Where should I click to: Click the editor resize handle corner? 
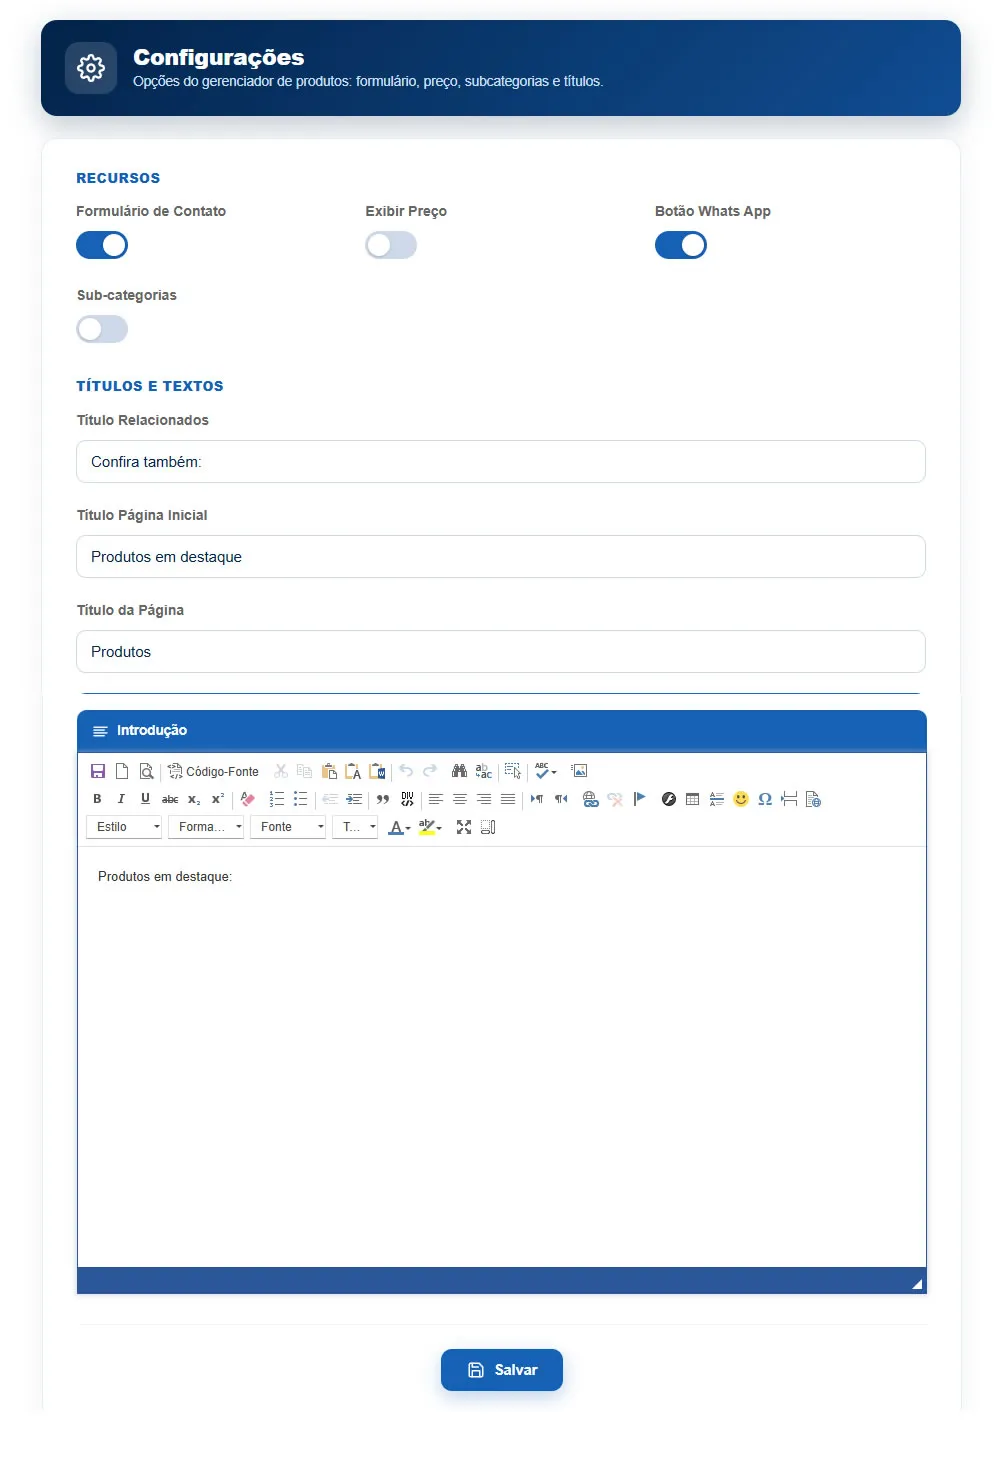[x=917, y=1284]
